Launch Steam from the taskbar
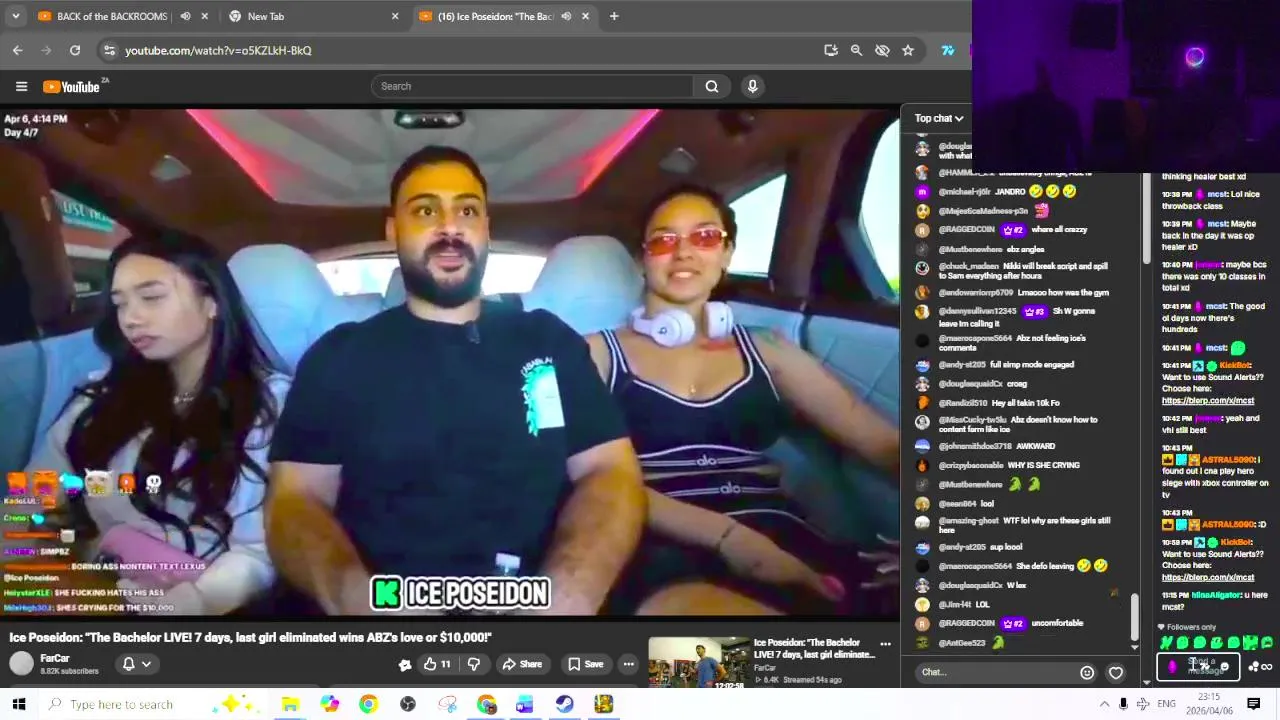 point(564,704)
